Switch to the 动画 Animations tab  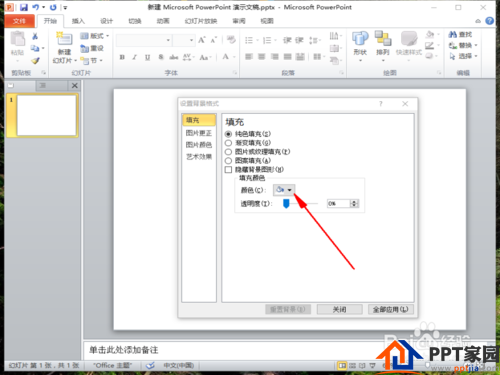point(163,21)
